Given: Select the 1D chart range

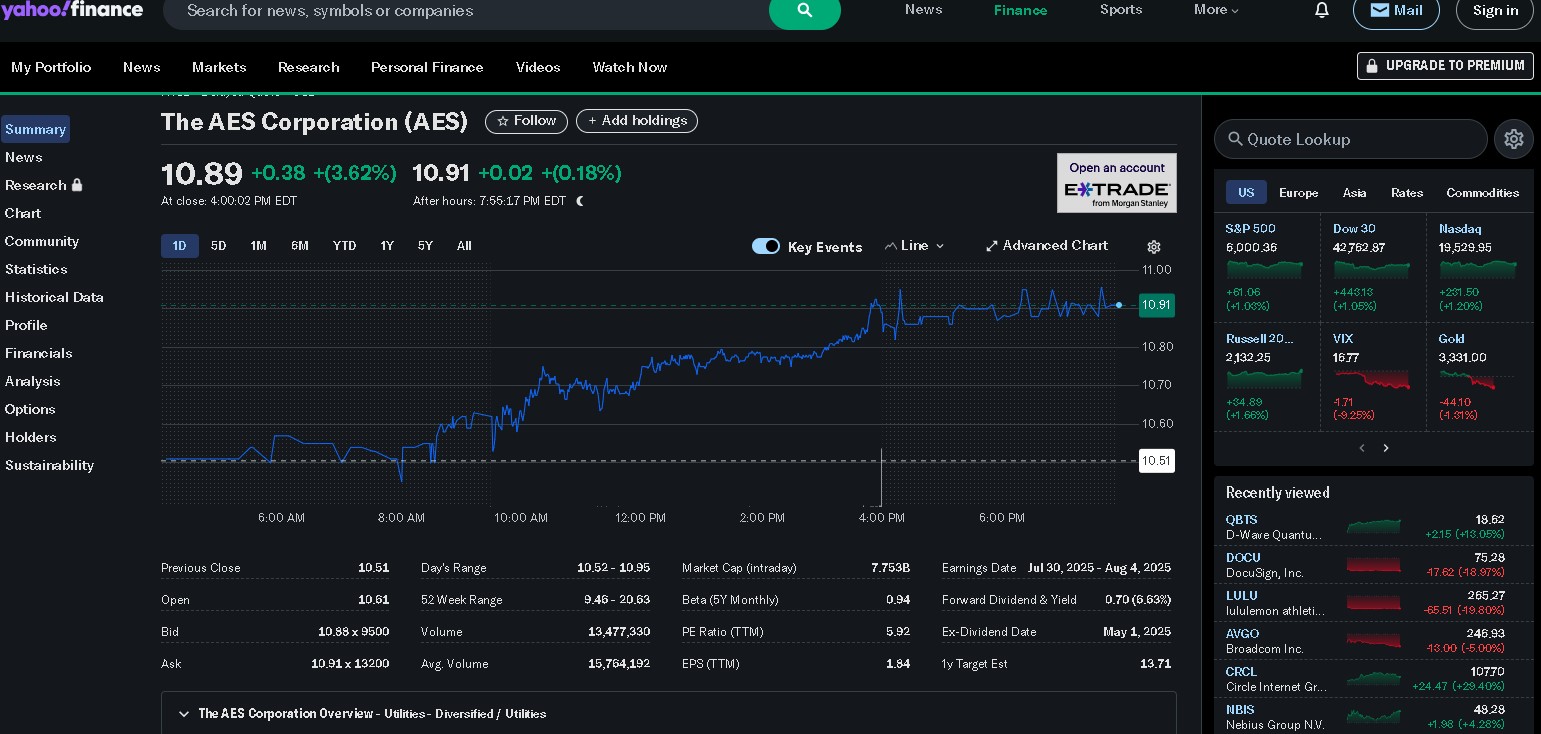Looking at the screenshot, I should tap(180, 246).
